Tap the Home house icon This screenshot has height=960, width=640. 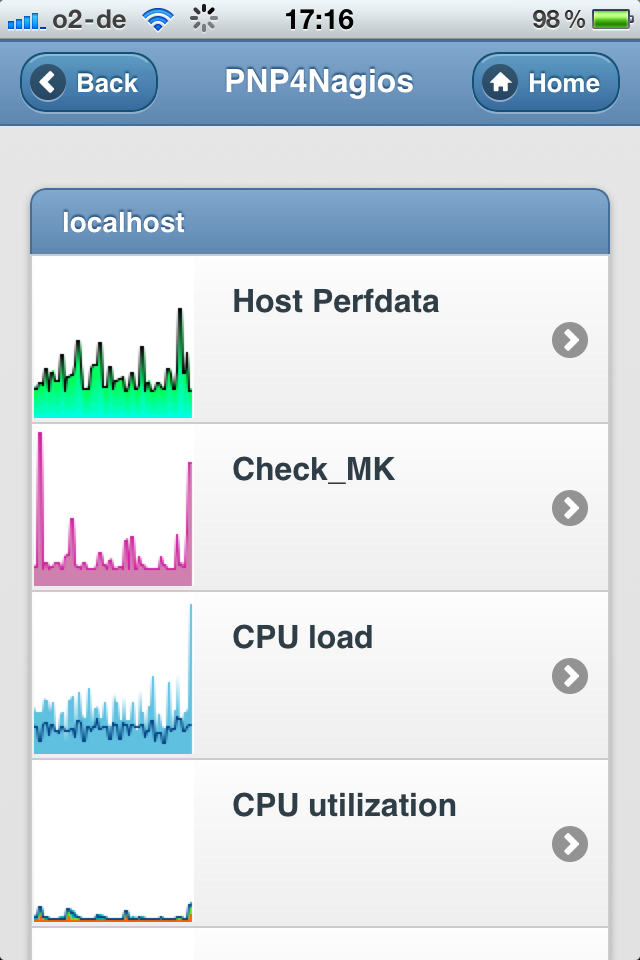(499, 83)
